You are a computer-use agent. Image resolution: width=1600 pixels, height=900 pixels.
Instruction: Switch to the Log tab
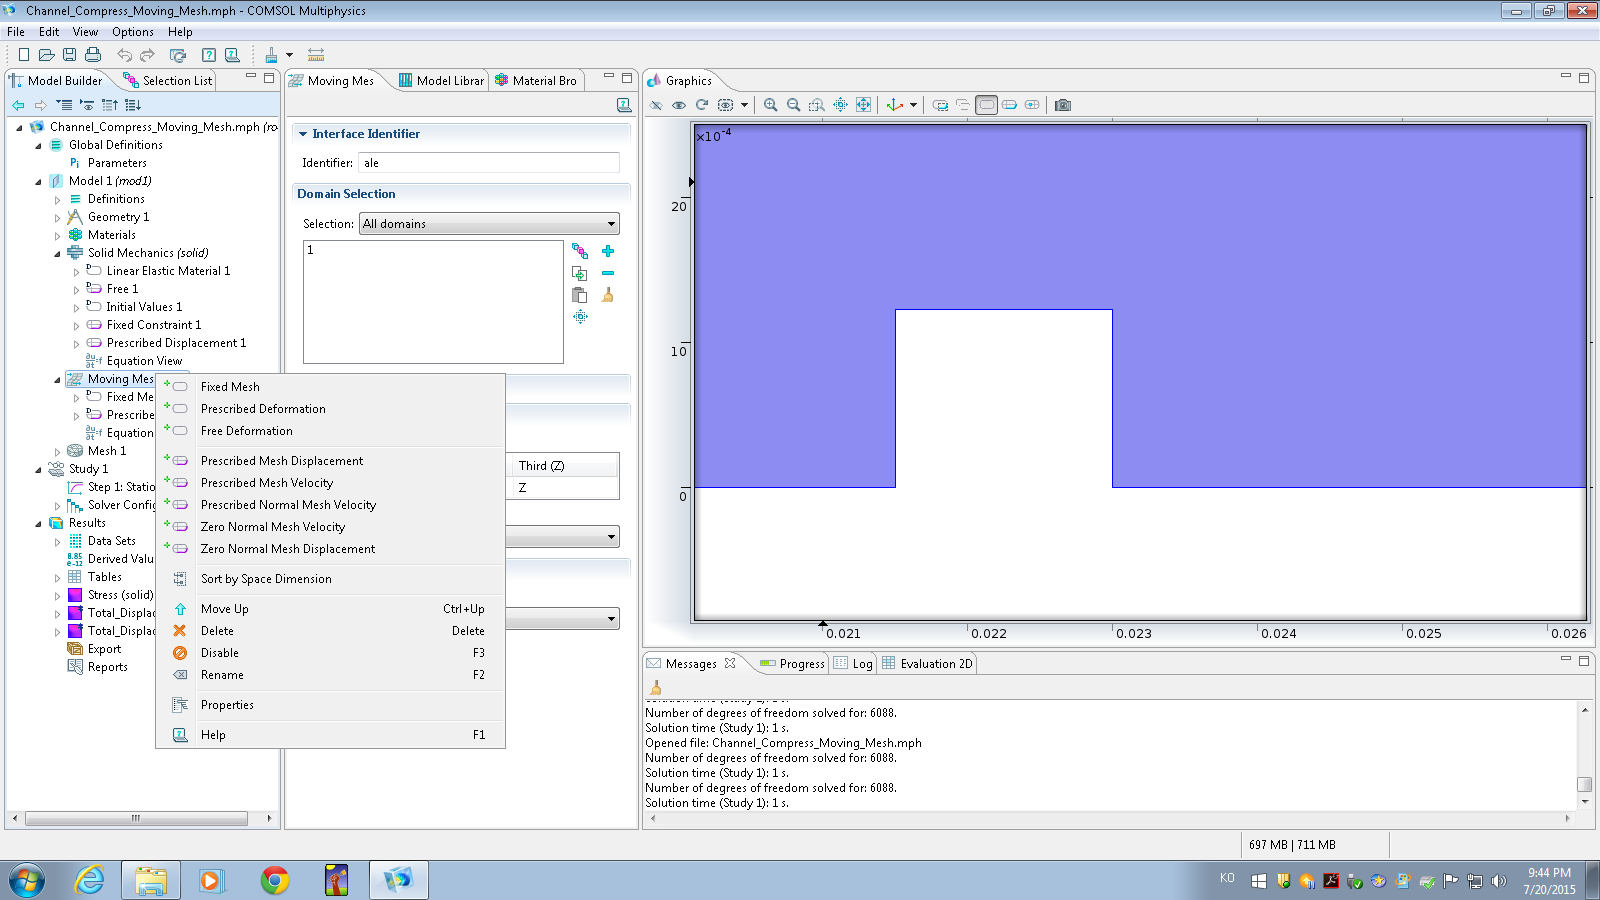pyautogui.click(x=853, y=664)
